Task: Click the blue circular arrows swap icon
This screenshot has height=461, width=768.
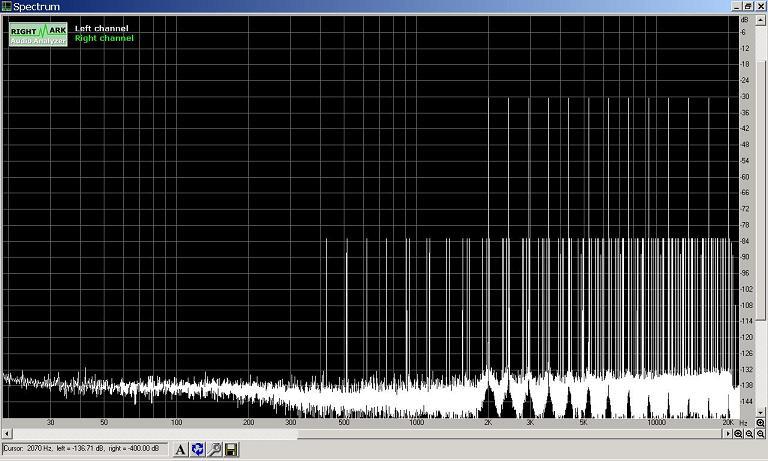Action: tap(197, 451)
